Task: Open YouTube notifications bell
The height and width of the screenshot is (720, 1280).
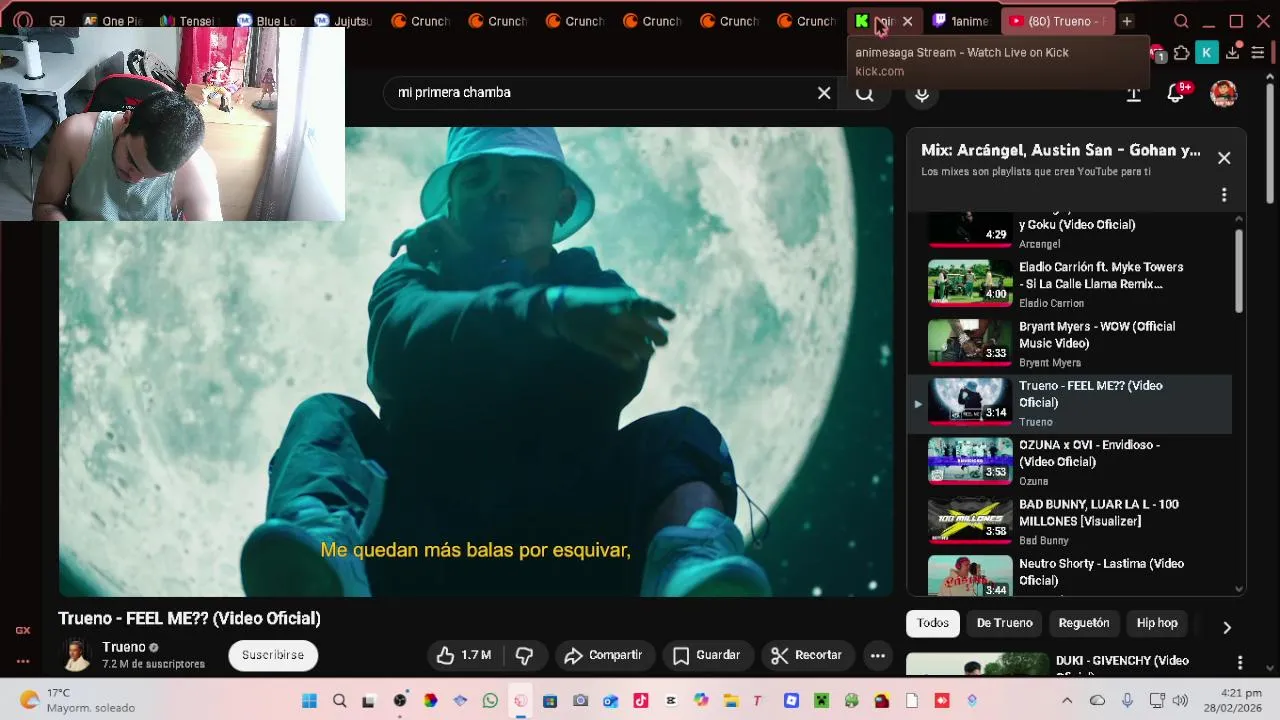Action: tap(1176, 94)
